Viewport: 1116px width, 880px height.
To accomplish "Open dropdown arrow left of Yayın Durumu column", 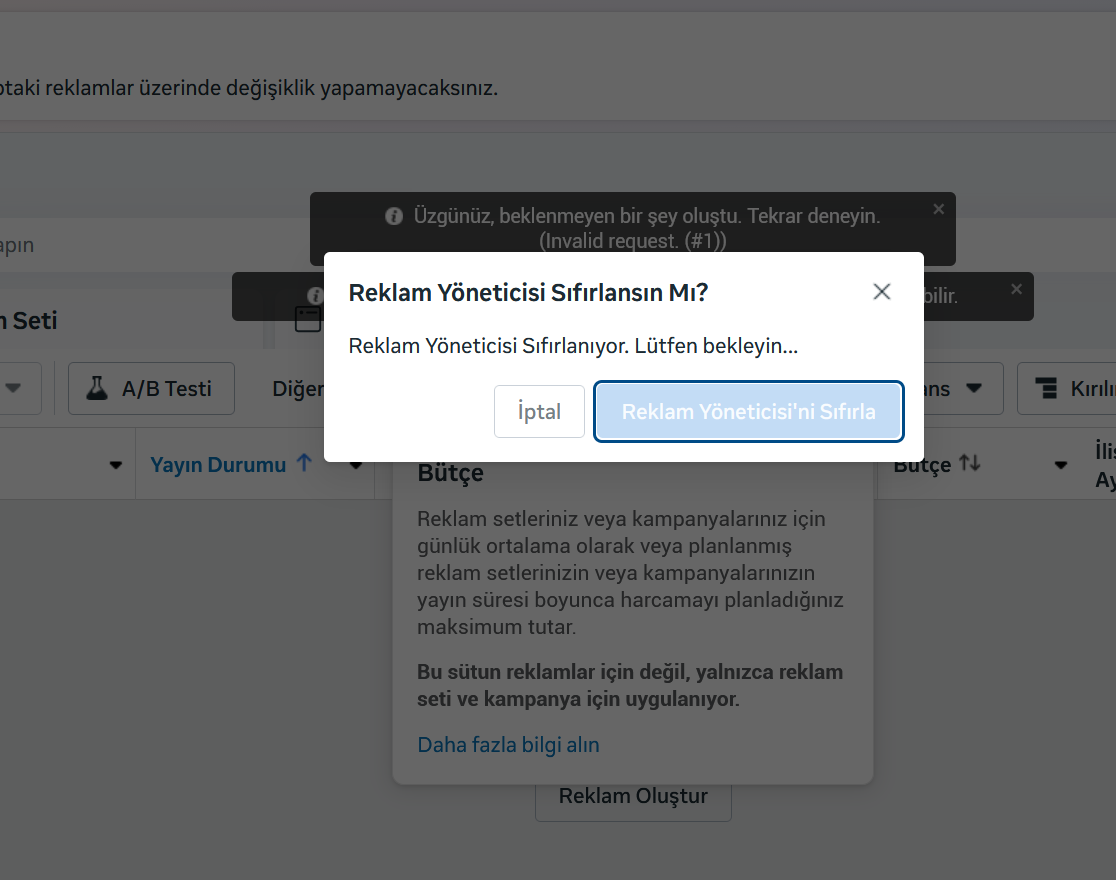I will (x=115, y=466).
